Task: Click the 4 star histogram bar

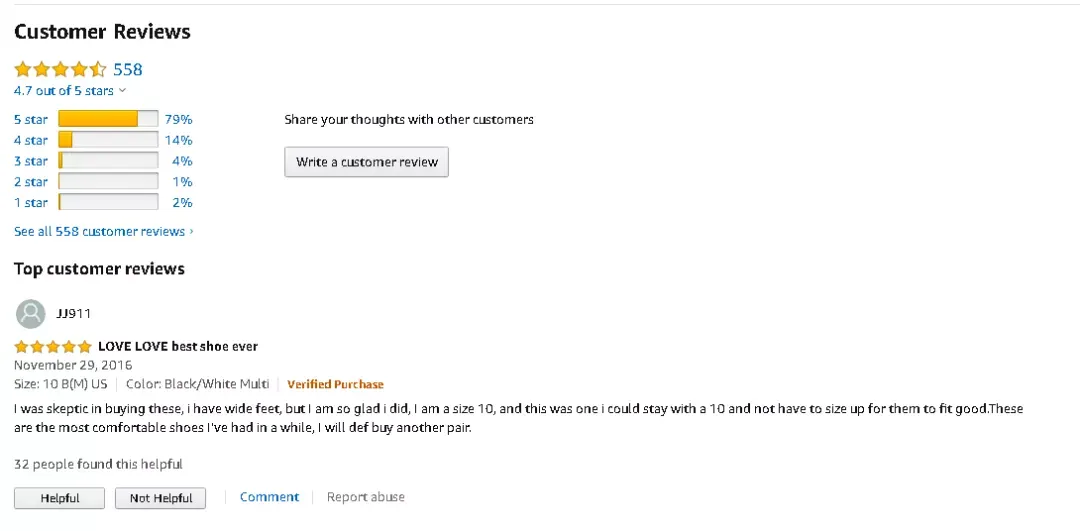Action: point(108,140)
